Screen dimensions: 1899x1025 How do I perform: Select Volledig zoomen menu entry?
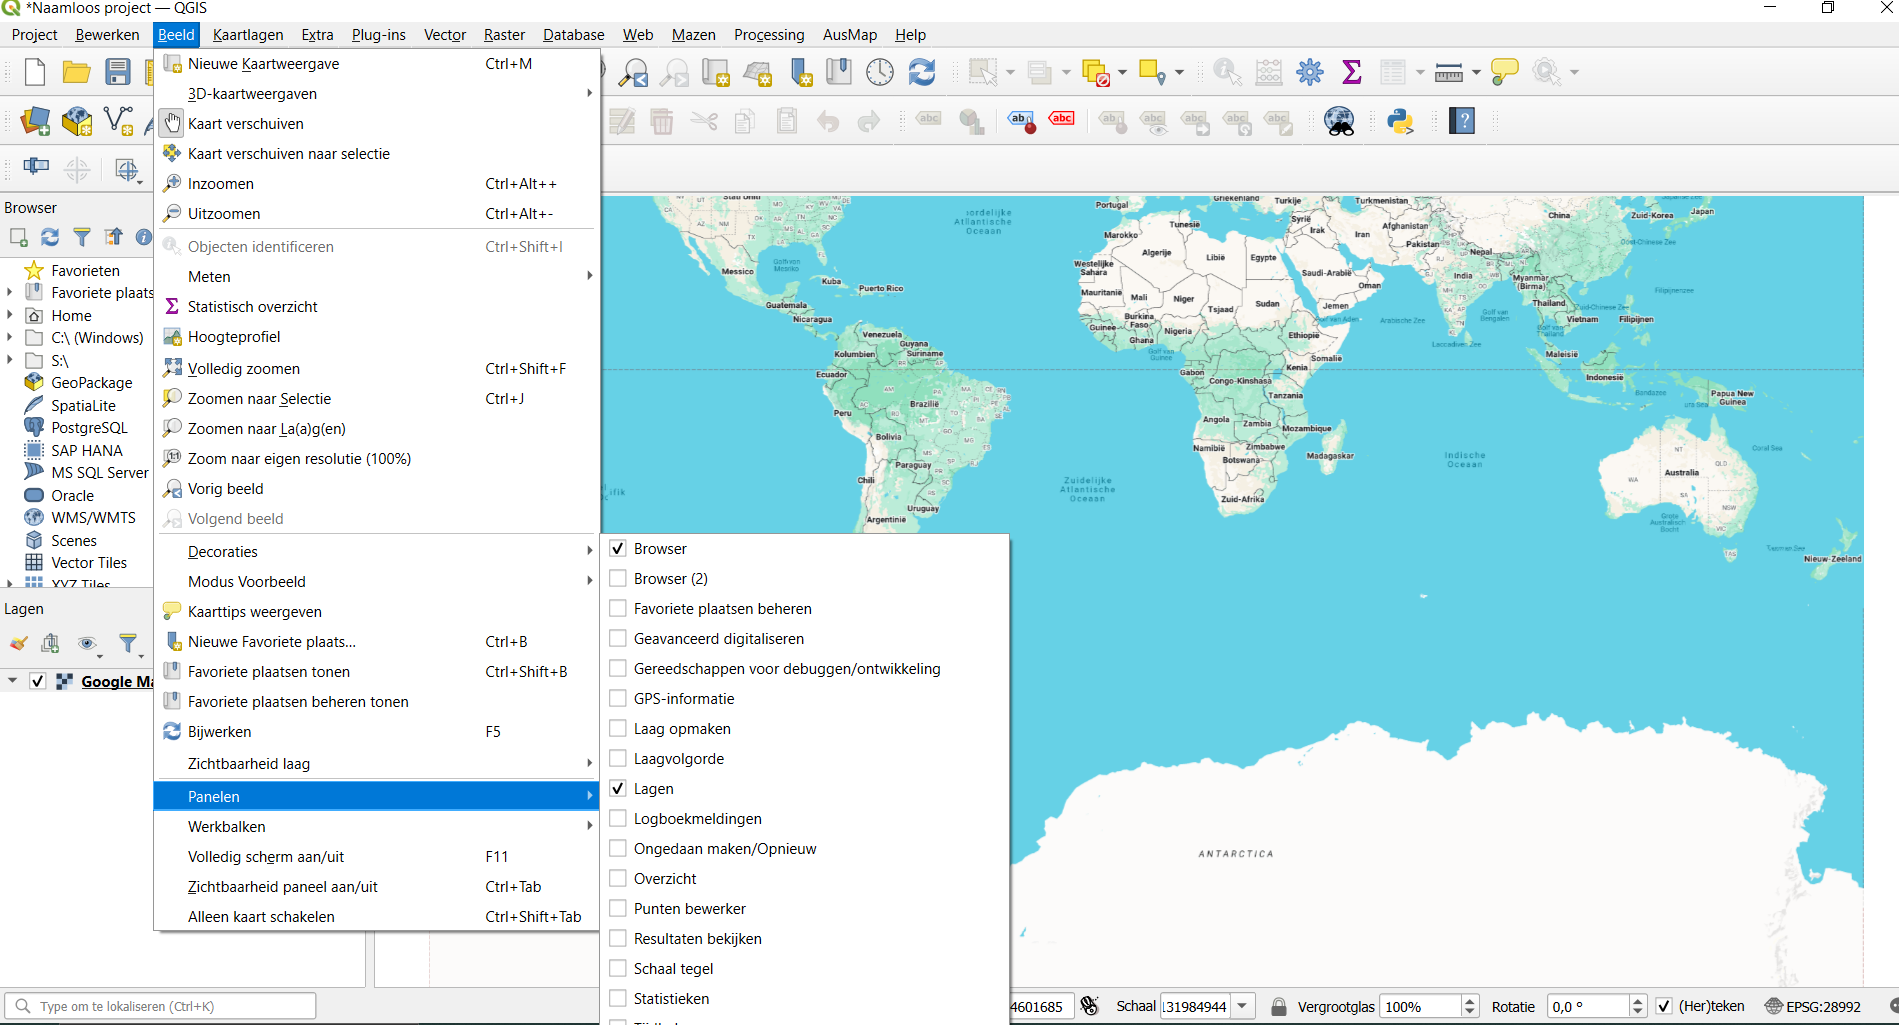[244, 369]
